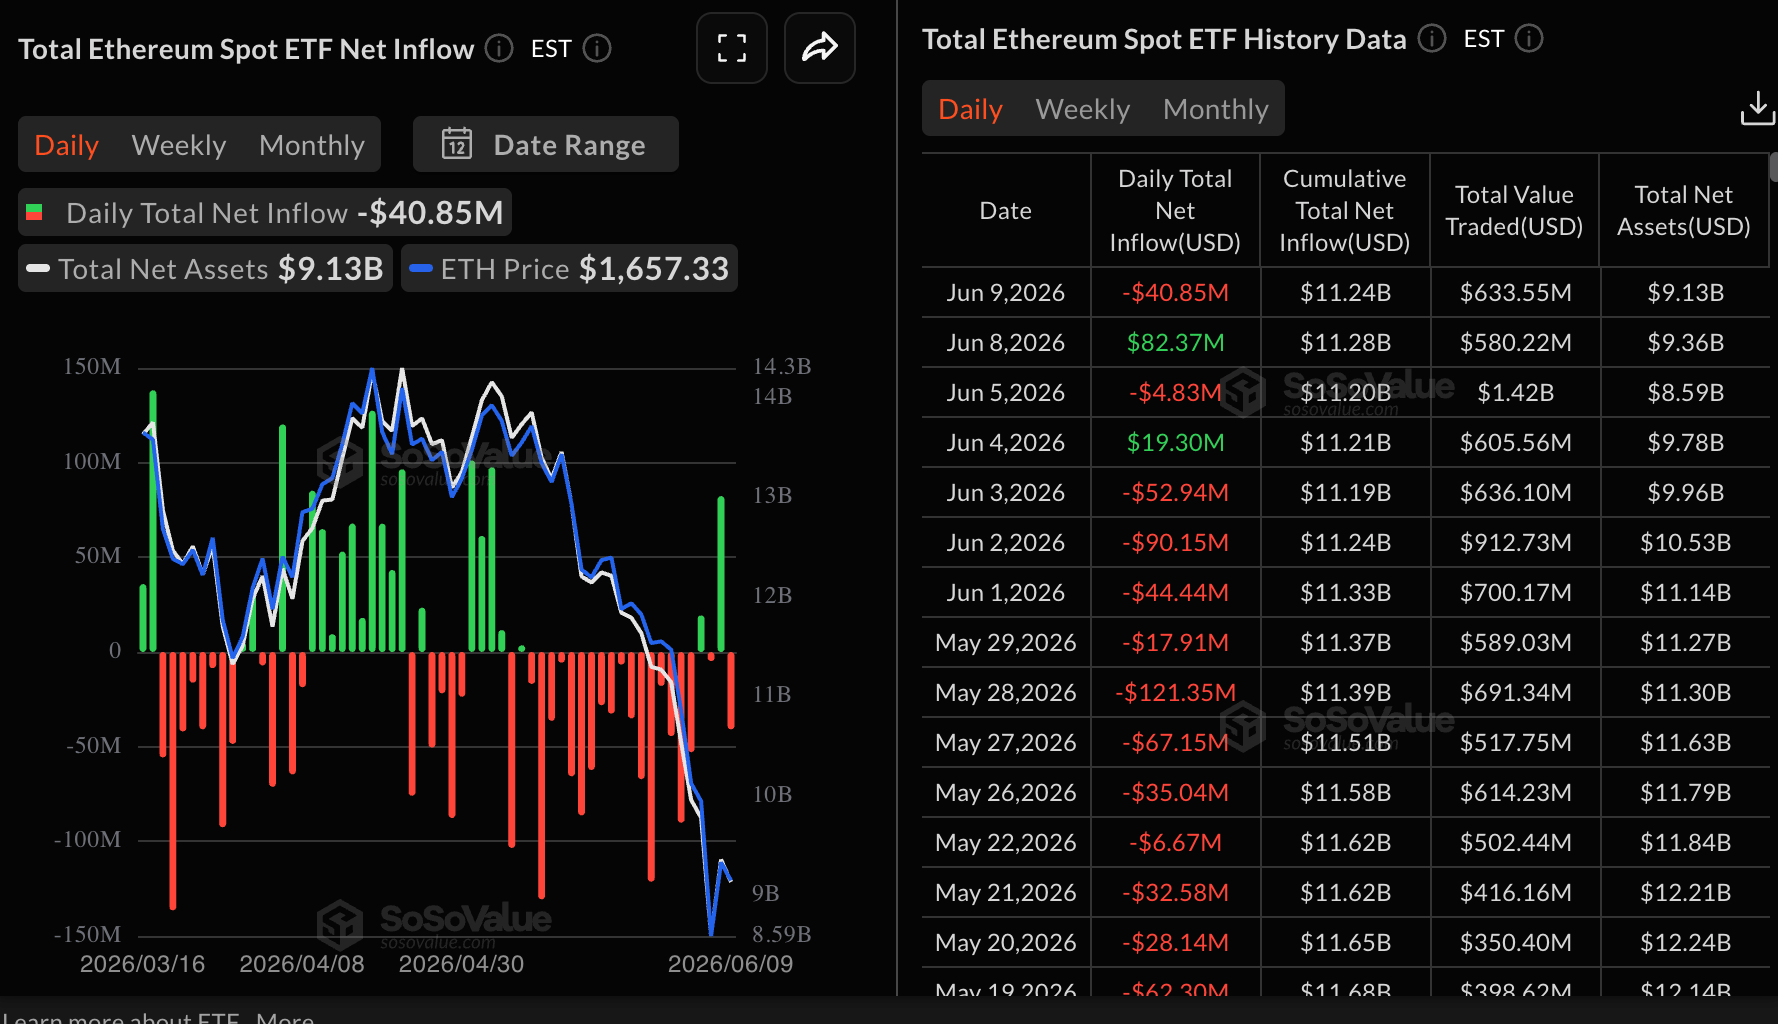The width and height of the screenshot is (1778, 1024).
Task: Click the history table scrollbar
Action: coord(1773,166)
